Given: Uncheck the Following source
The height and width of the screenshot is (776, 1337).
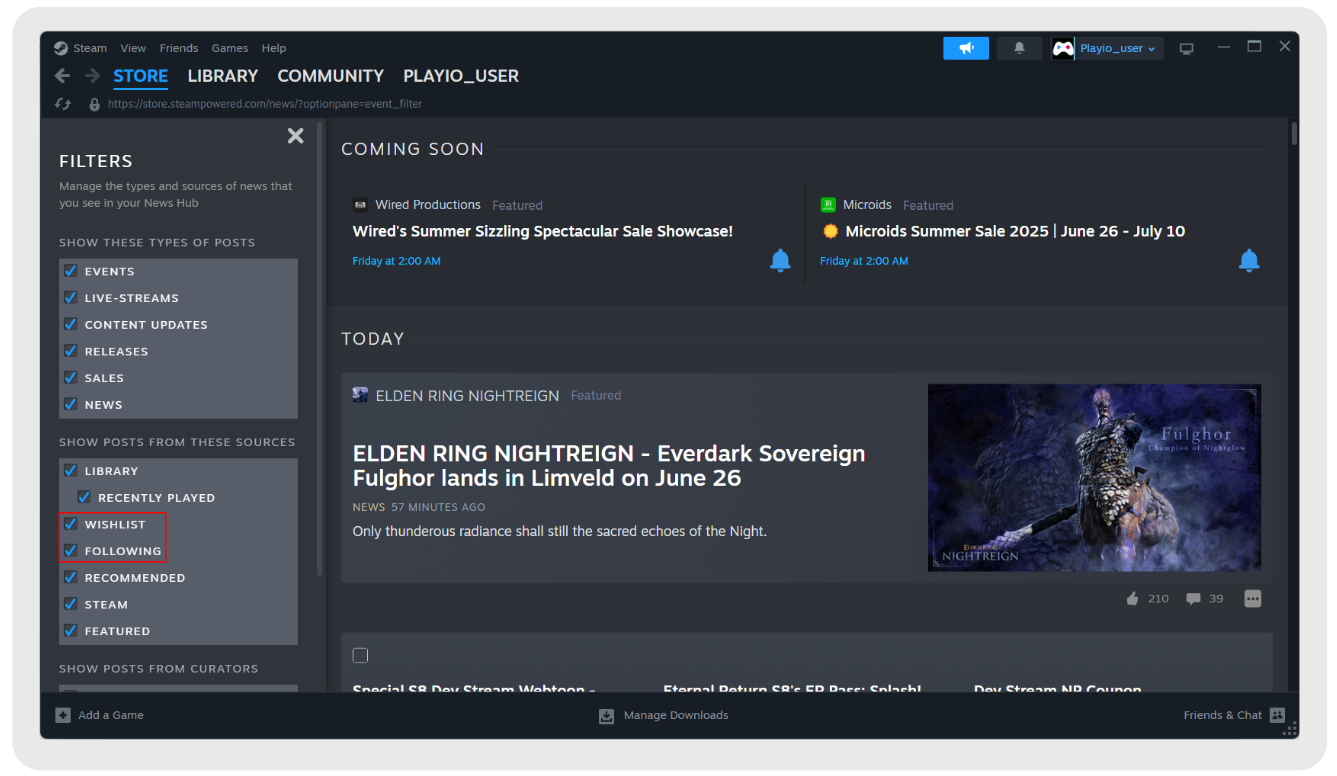Looking at the screenshot, I should (70, 551).
